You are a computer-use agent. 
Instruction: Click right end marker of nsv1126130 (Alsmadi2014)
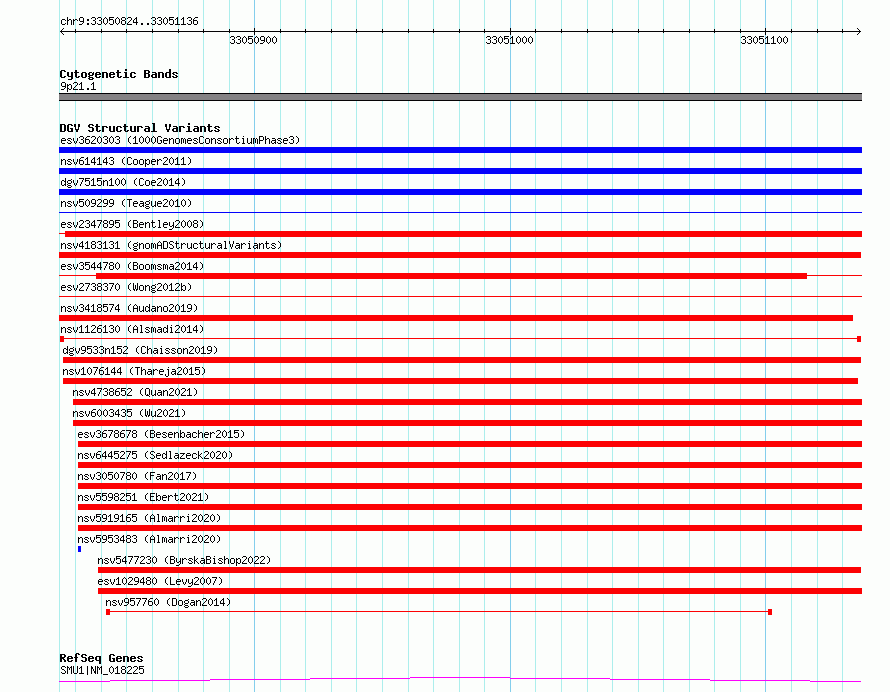(859, 339)
